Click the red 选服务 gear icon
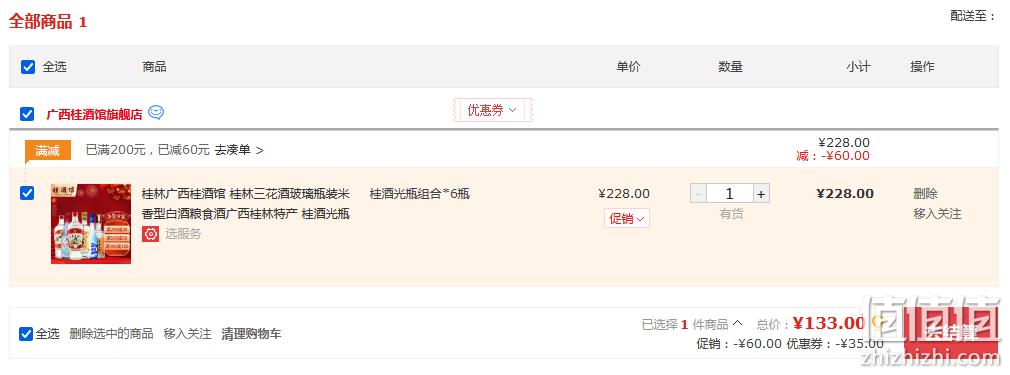 point(151,234)
